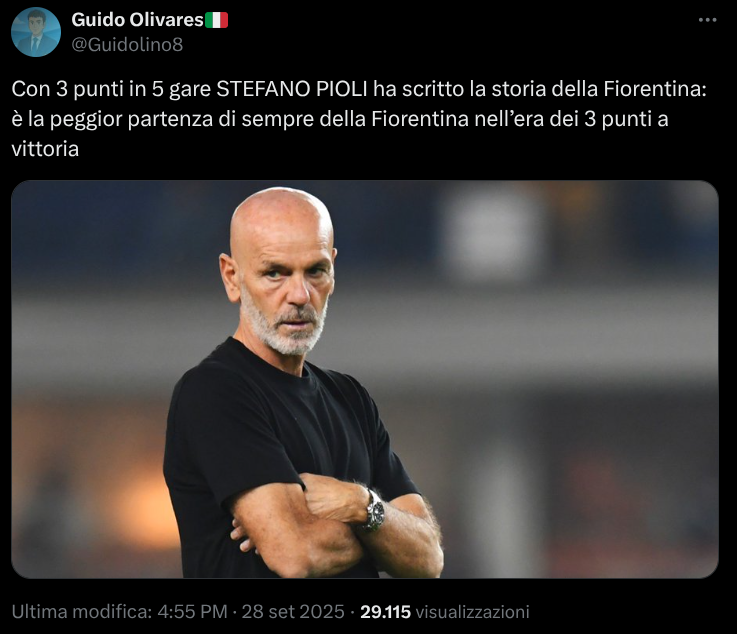Viewport: 737px width, 634px height.
Task: Visit the @Guidolino8 handle profile
Action: [x=127, y=45]
